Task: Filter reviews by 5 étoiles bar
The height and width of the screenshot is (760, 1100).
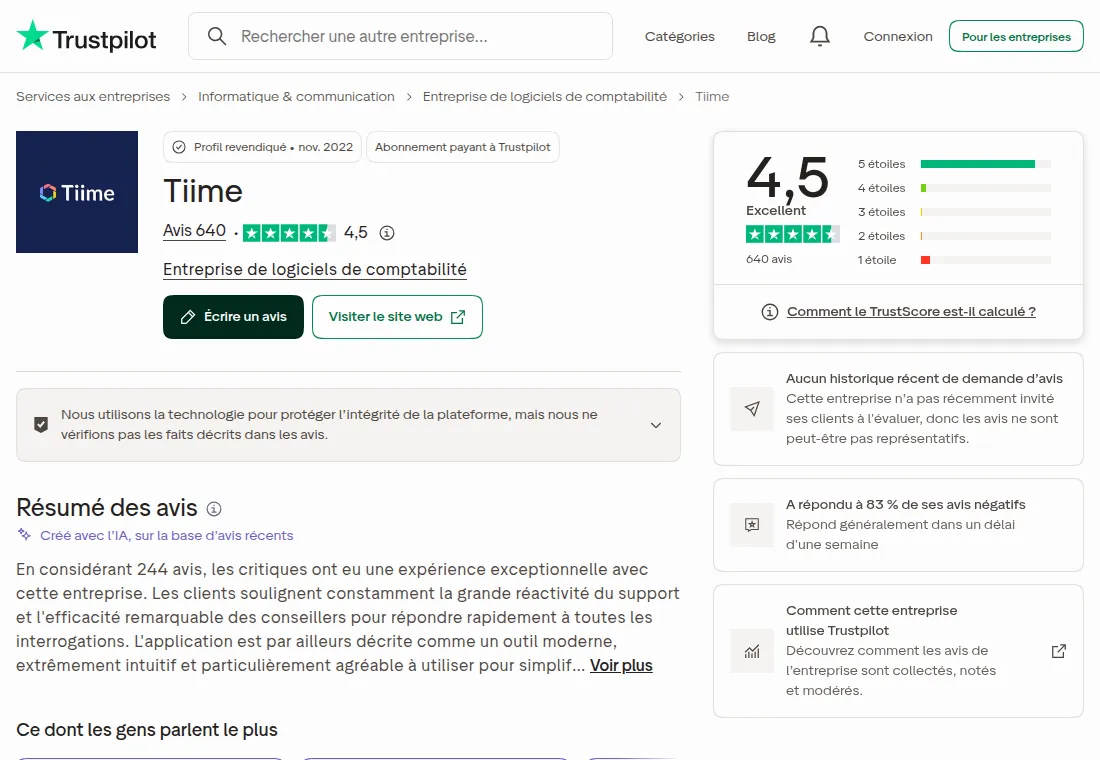Action: [x=954, y=164]
